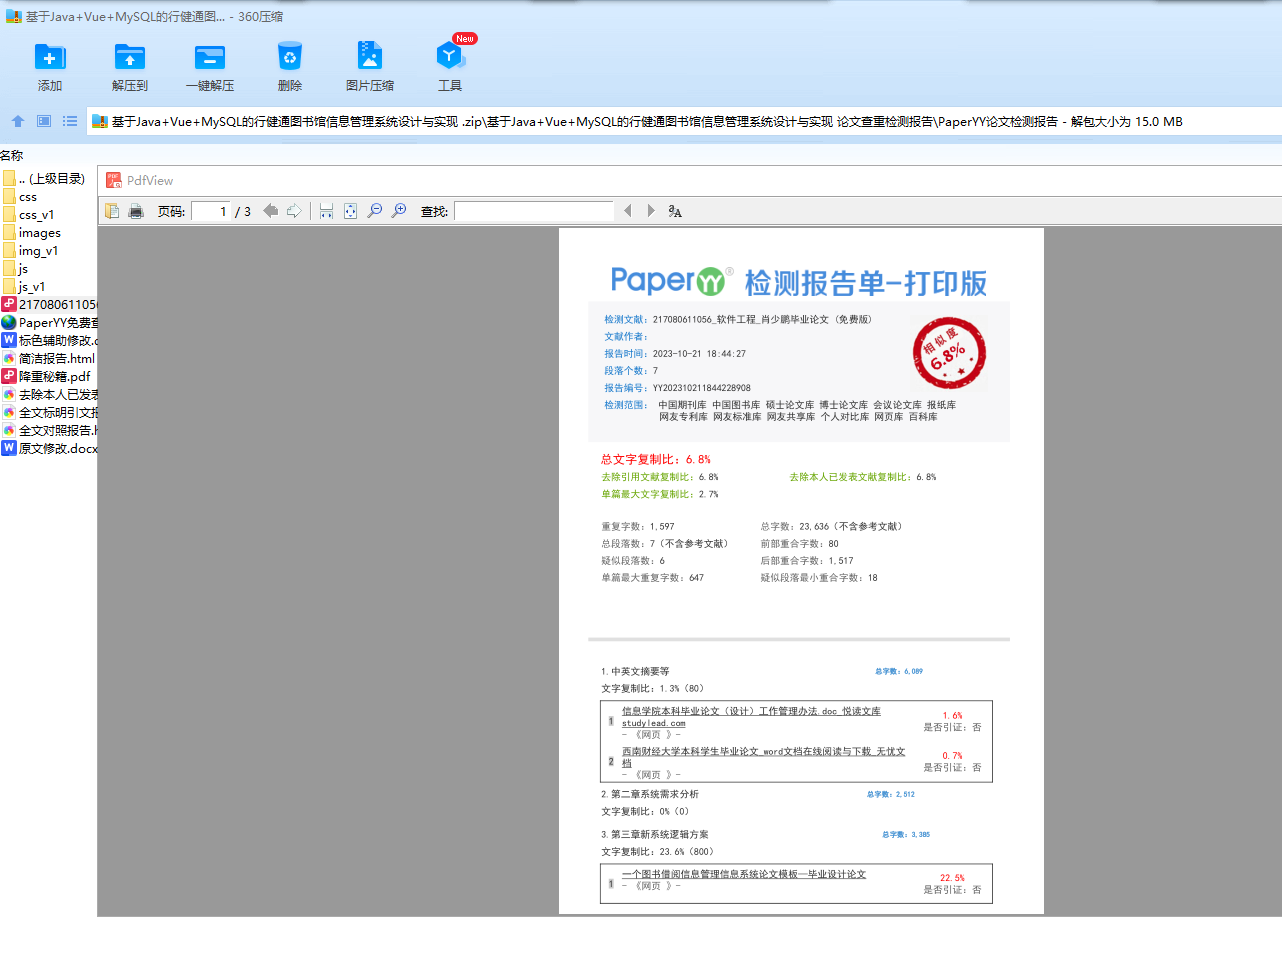
Task: Go to the previous PDF page
Action: click(270, 211)
